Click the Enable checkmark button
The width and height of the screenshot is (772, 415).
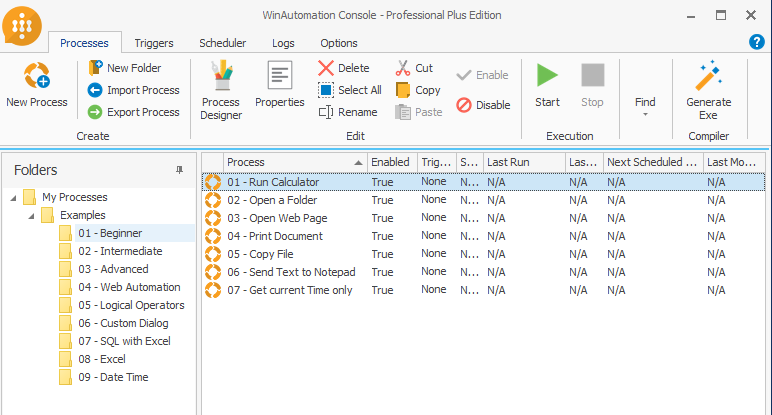pyautogui.click(x=482, y=75)
